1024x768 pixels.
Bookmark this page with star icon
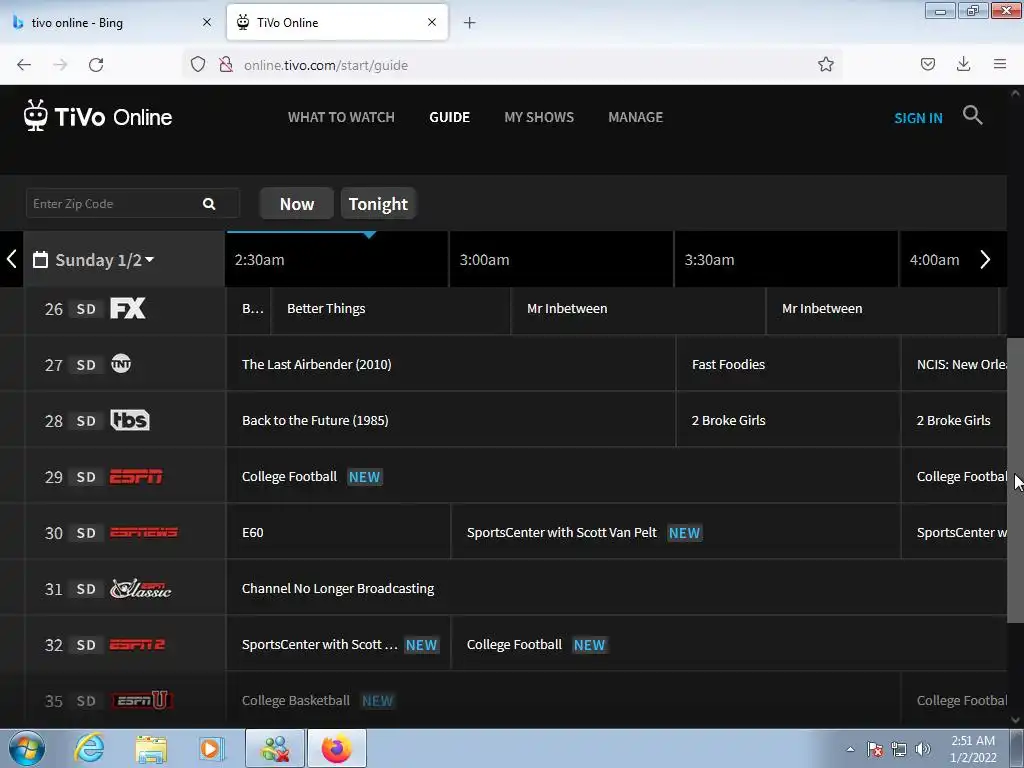point(825,64)
